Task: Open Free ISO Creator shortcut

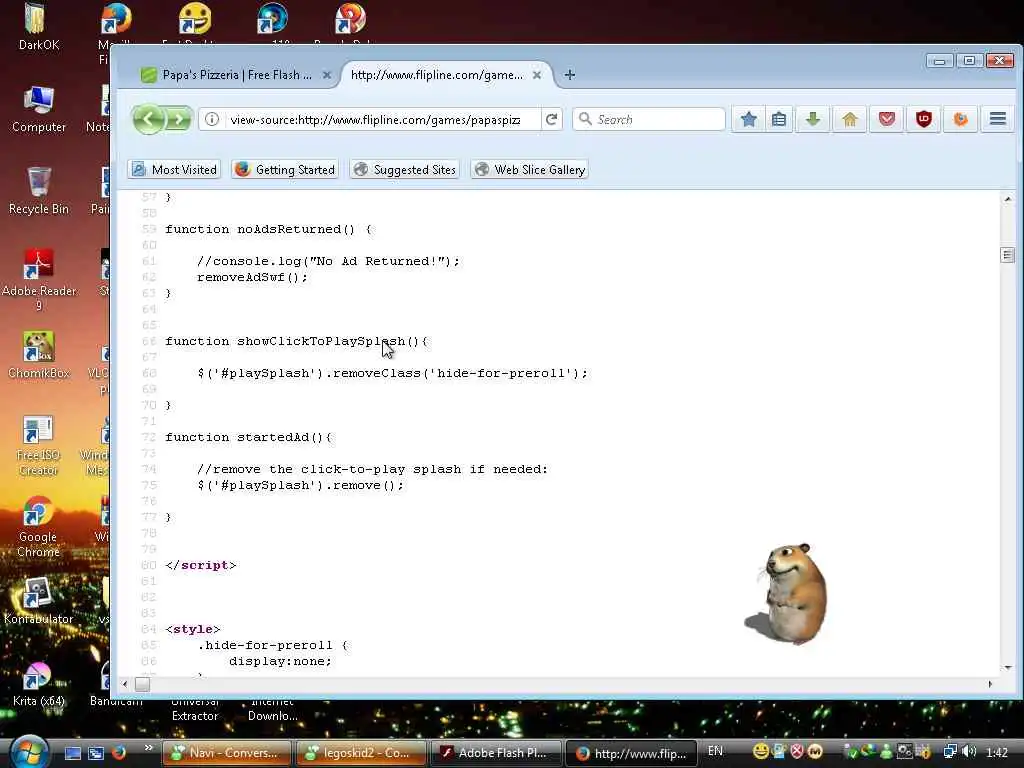Action: point(39,445)
